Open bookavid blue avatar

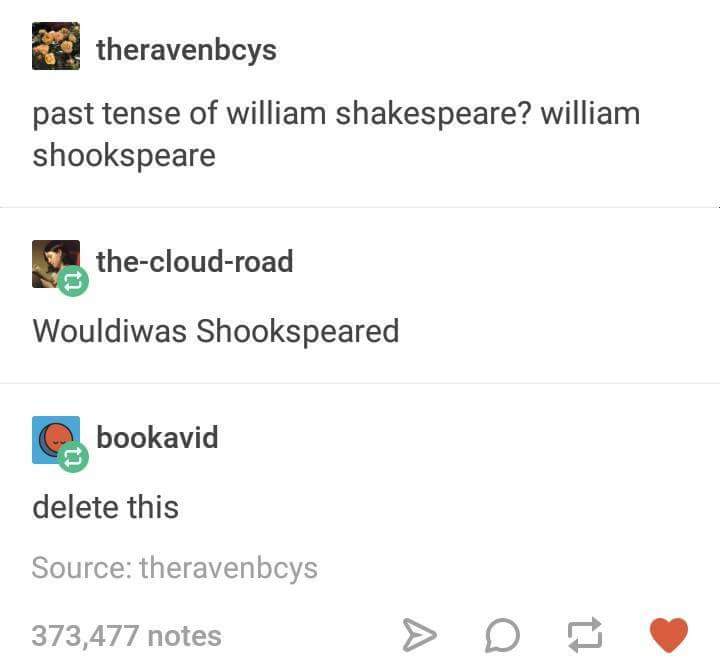tap(56, 440)
